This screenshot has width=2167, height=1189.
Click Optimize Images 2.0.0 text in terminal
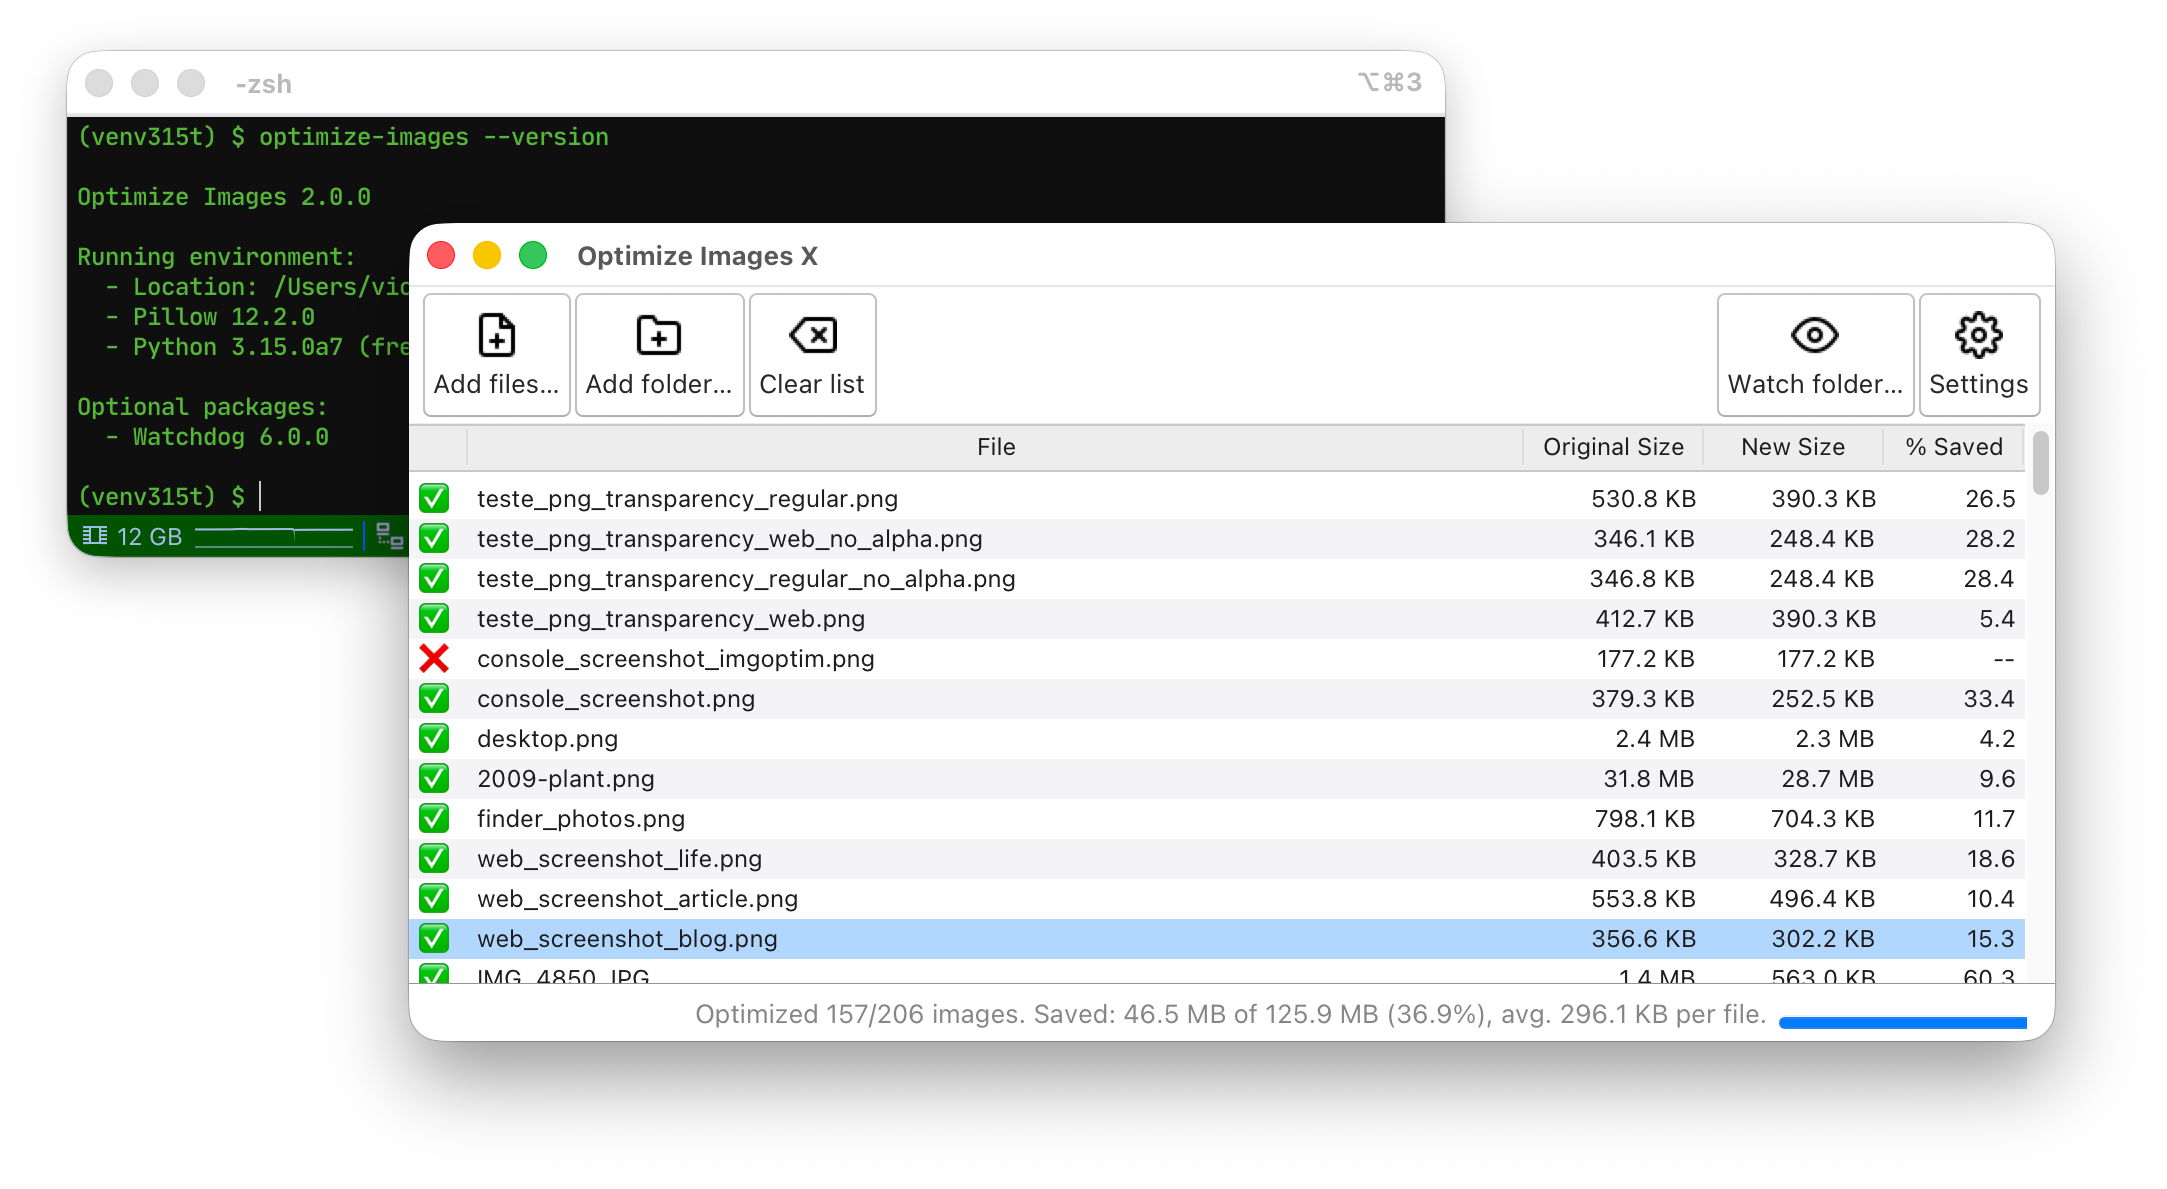(x=224, y=197)
